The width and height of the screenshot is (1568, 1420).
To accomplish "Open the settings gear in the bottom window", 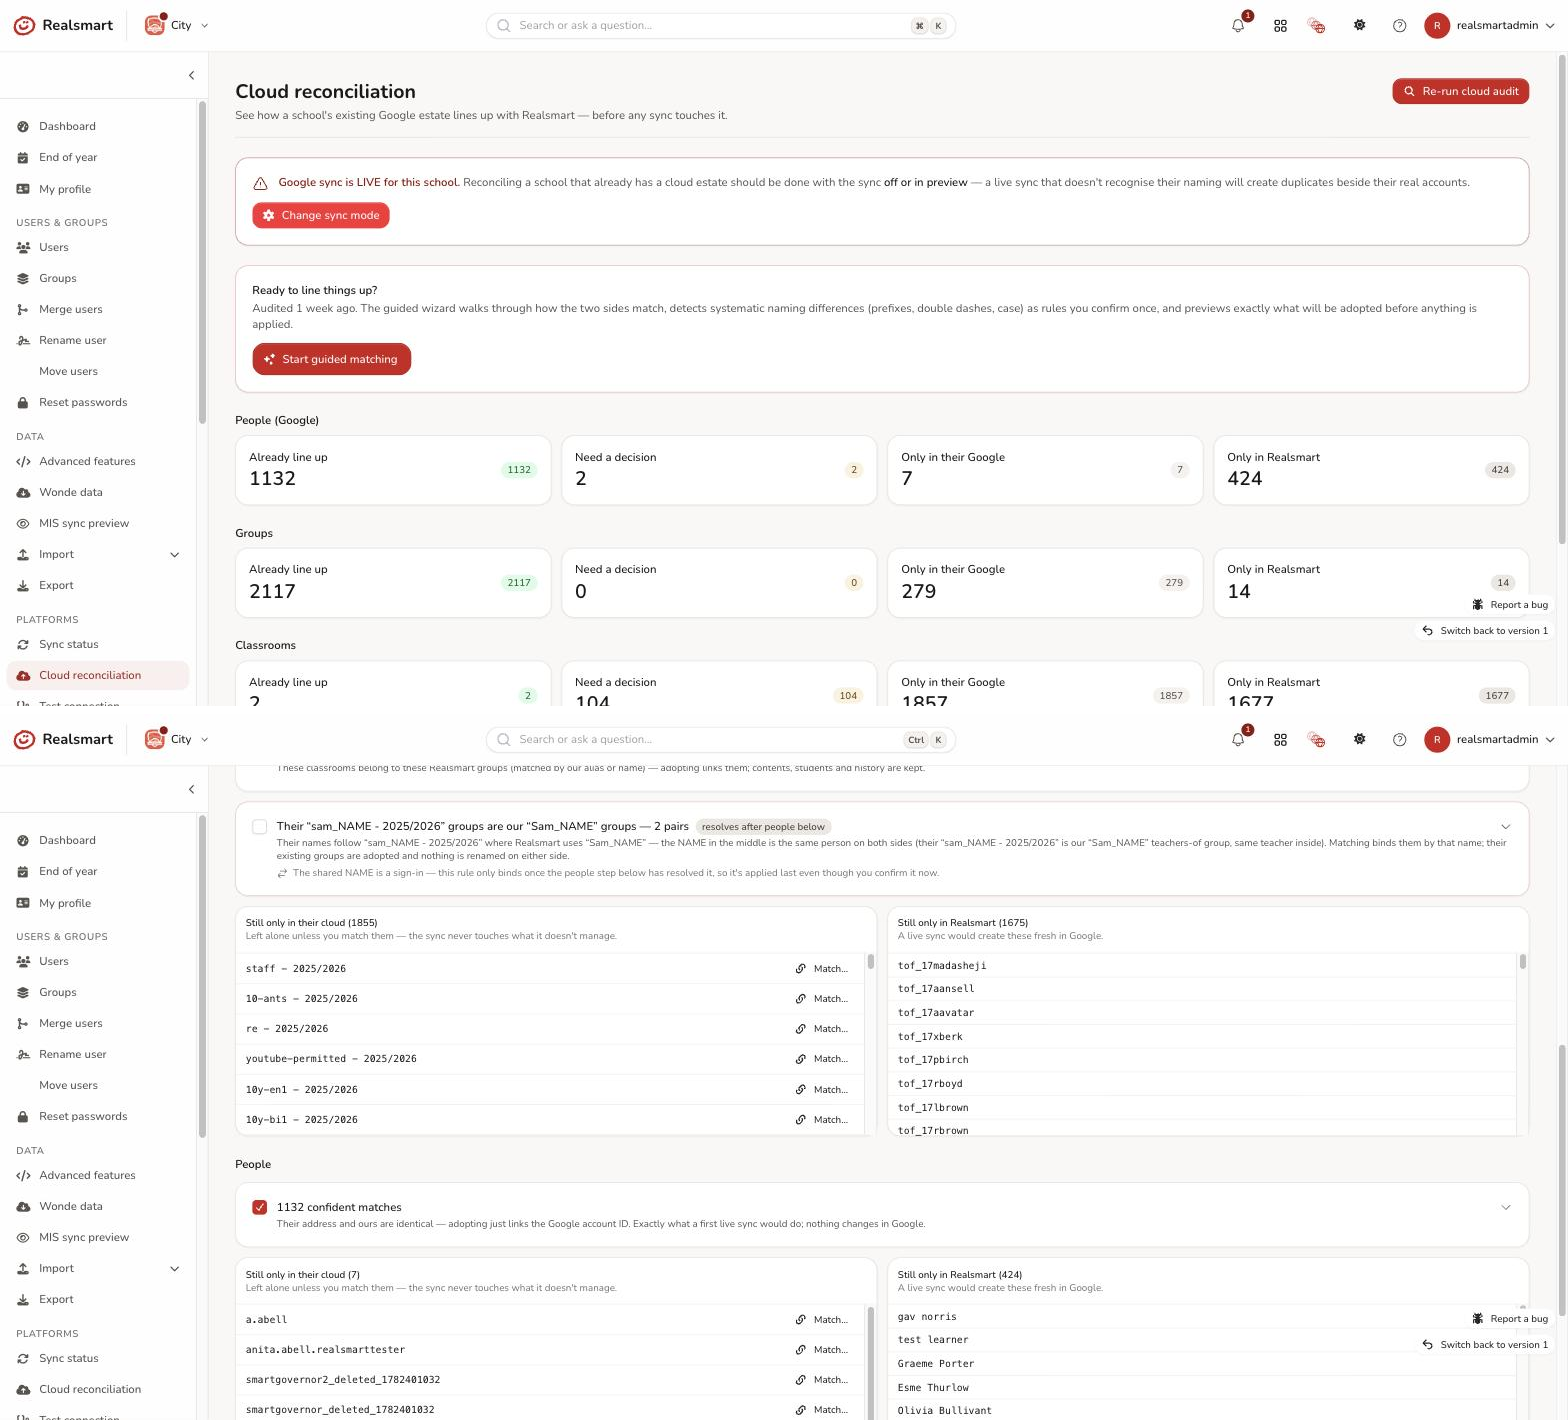I will click(x=1359, y=739).
